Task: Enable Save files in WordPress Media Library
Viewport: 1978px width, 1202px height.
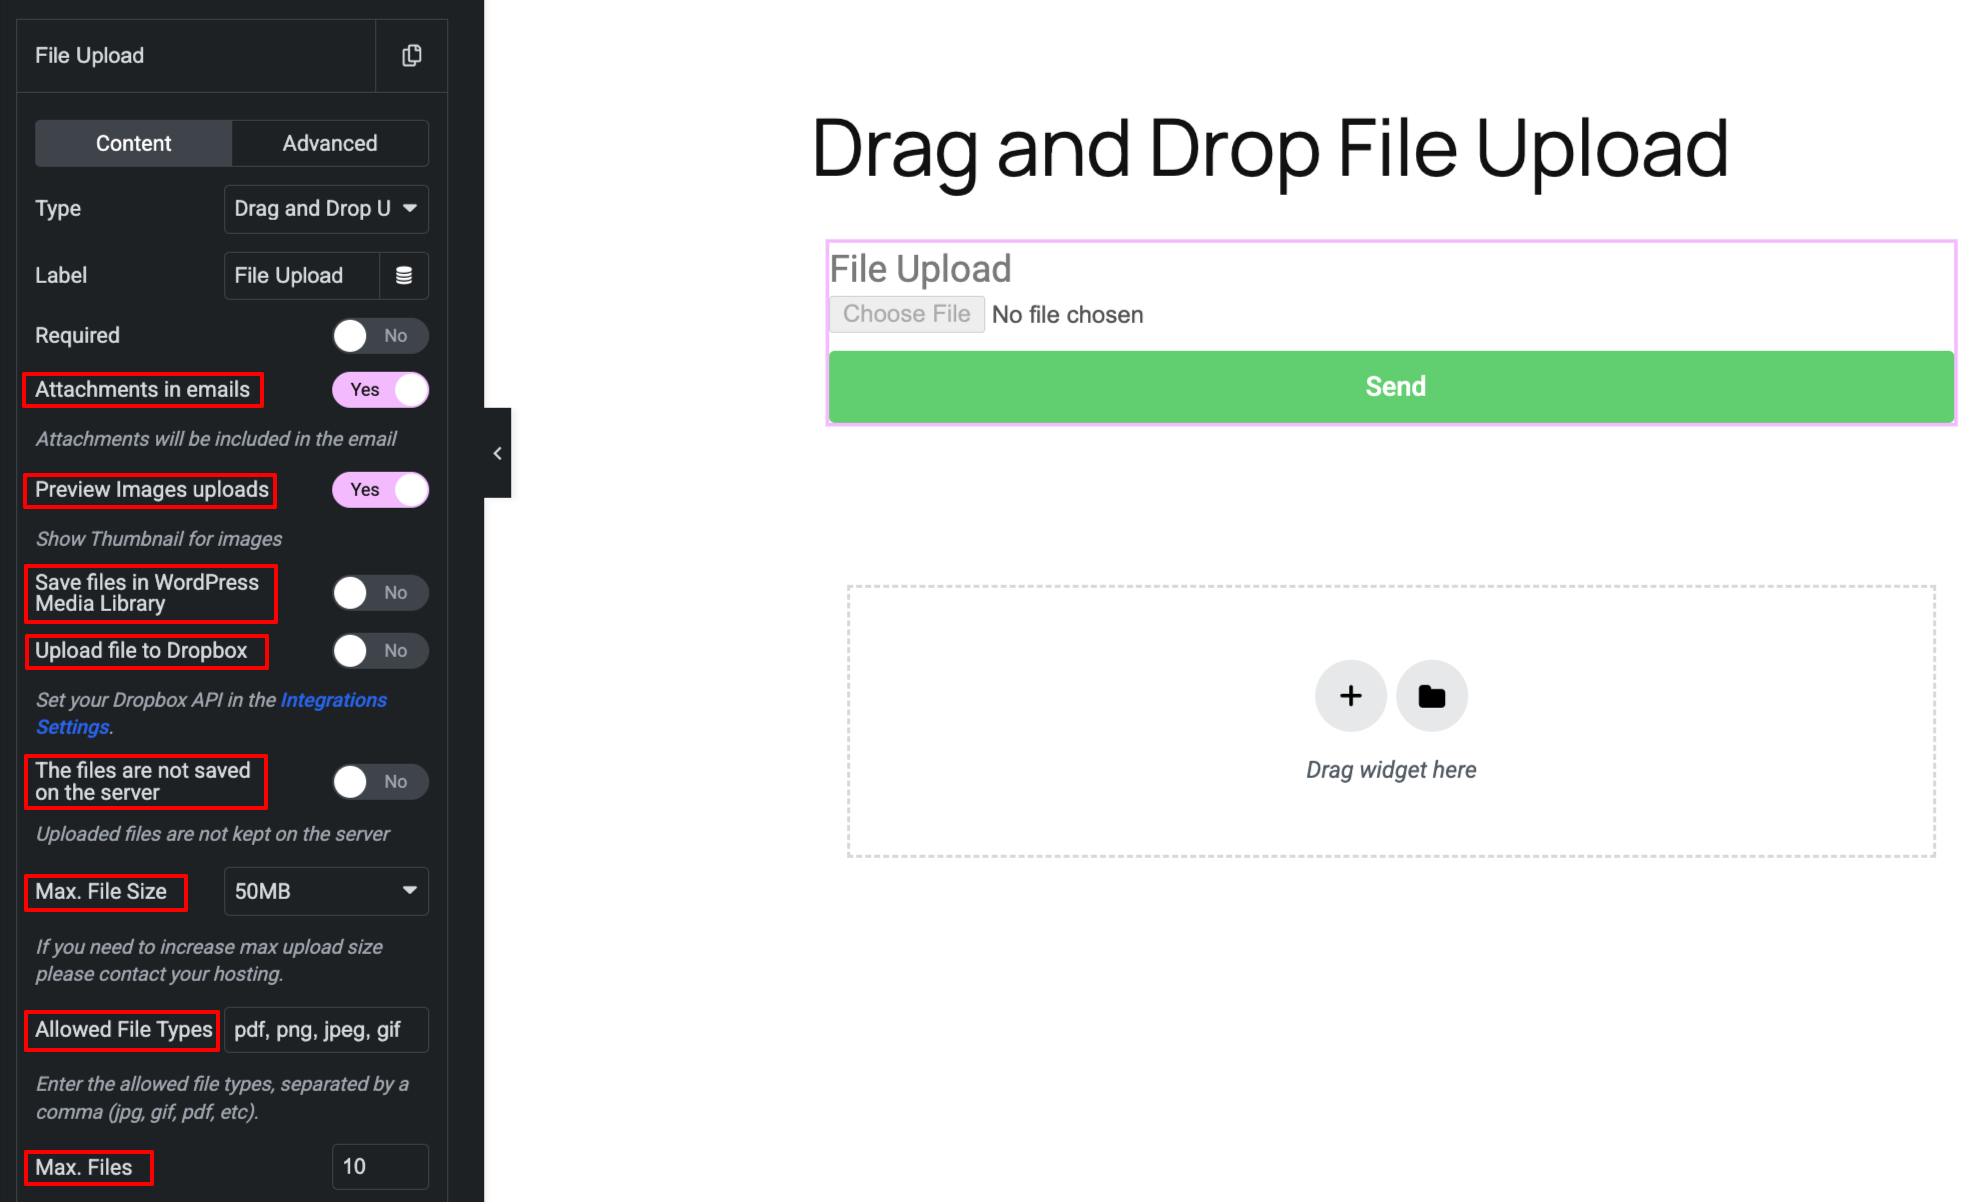Action: coord(380,592)
